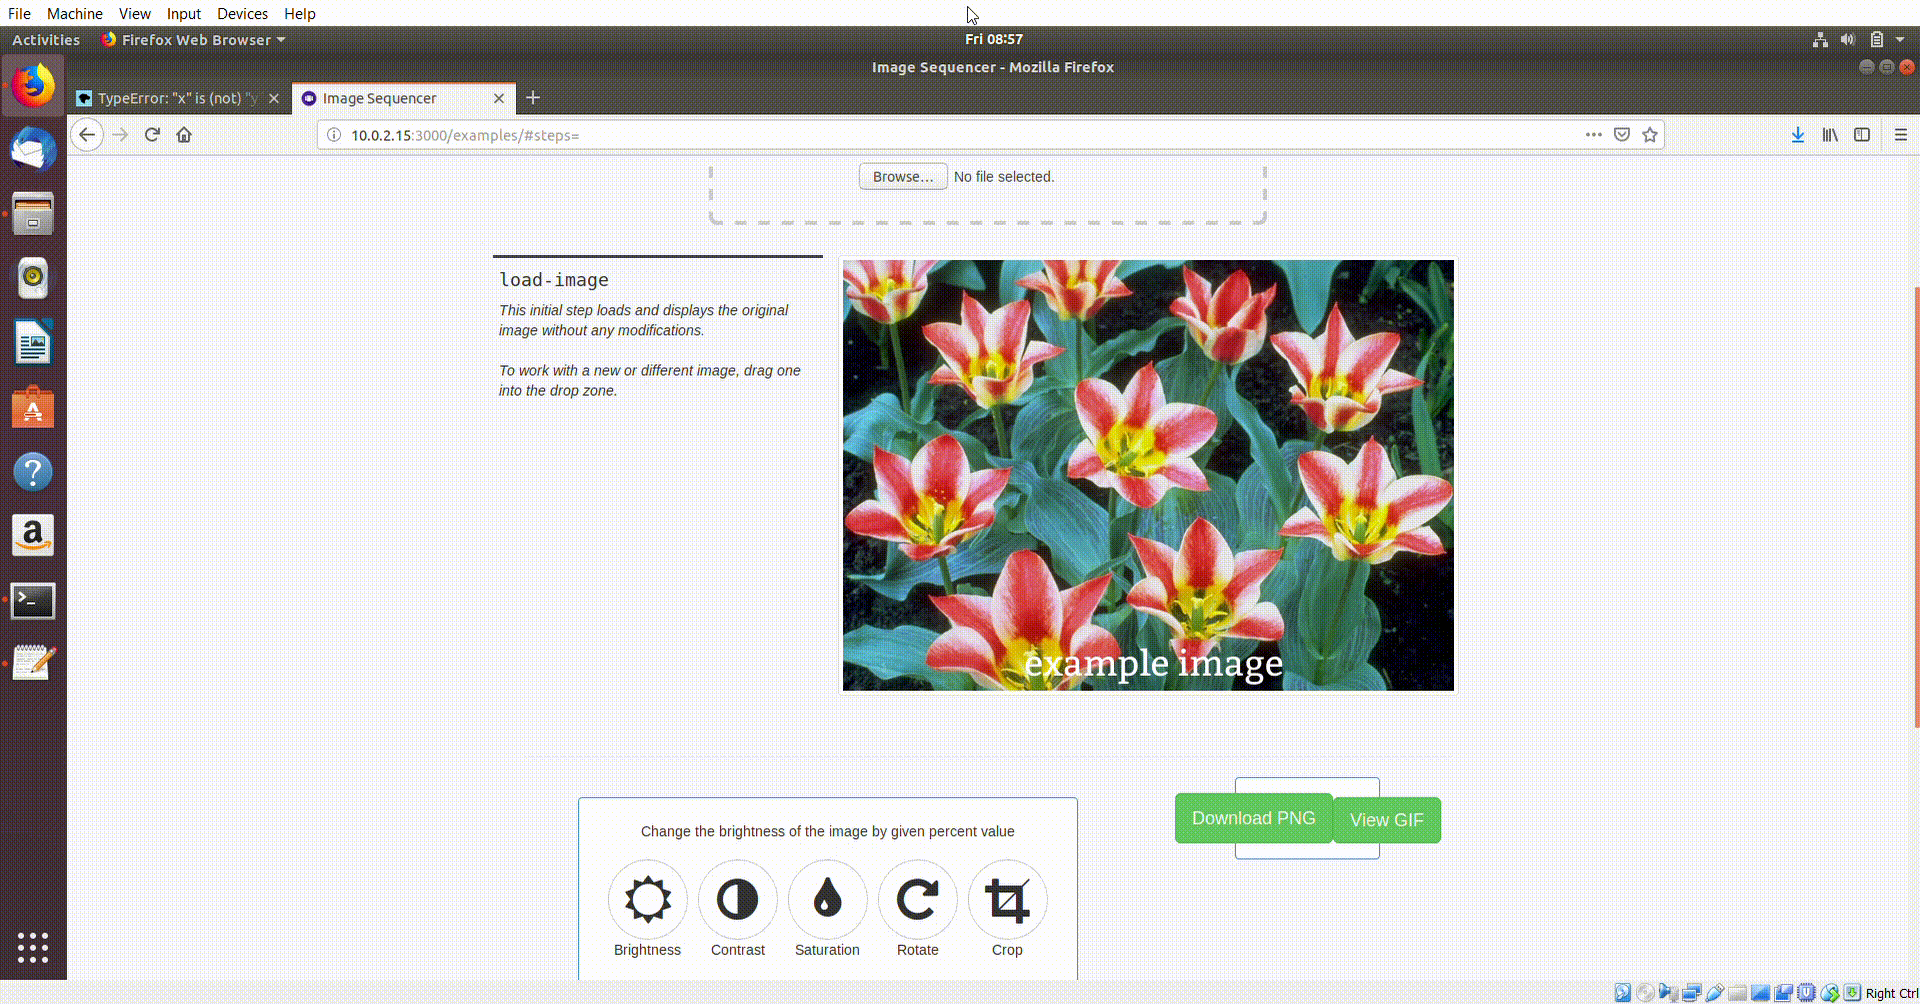This screenshot has width=1920, height=1004.
Task: Reload the current page
Action: 152,134
